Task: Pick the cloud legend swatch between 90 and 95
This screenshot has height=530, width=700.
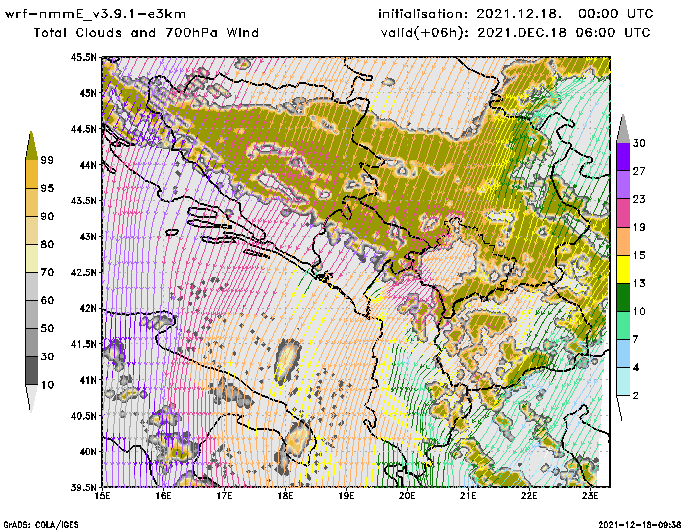Action: 31,202
